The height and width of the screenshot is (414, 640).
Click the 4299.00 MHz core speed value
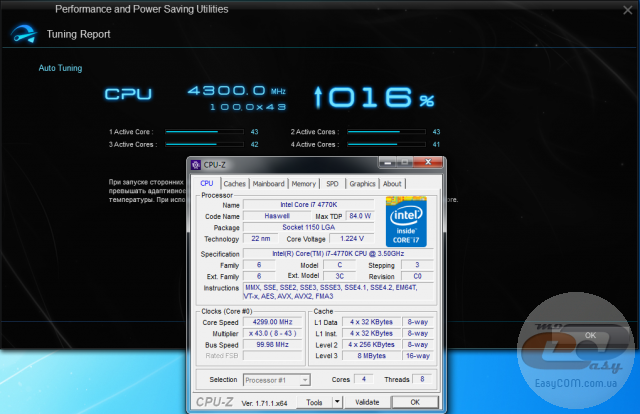[272, 322]
